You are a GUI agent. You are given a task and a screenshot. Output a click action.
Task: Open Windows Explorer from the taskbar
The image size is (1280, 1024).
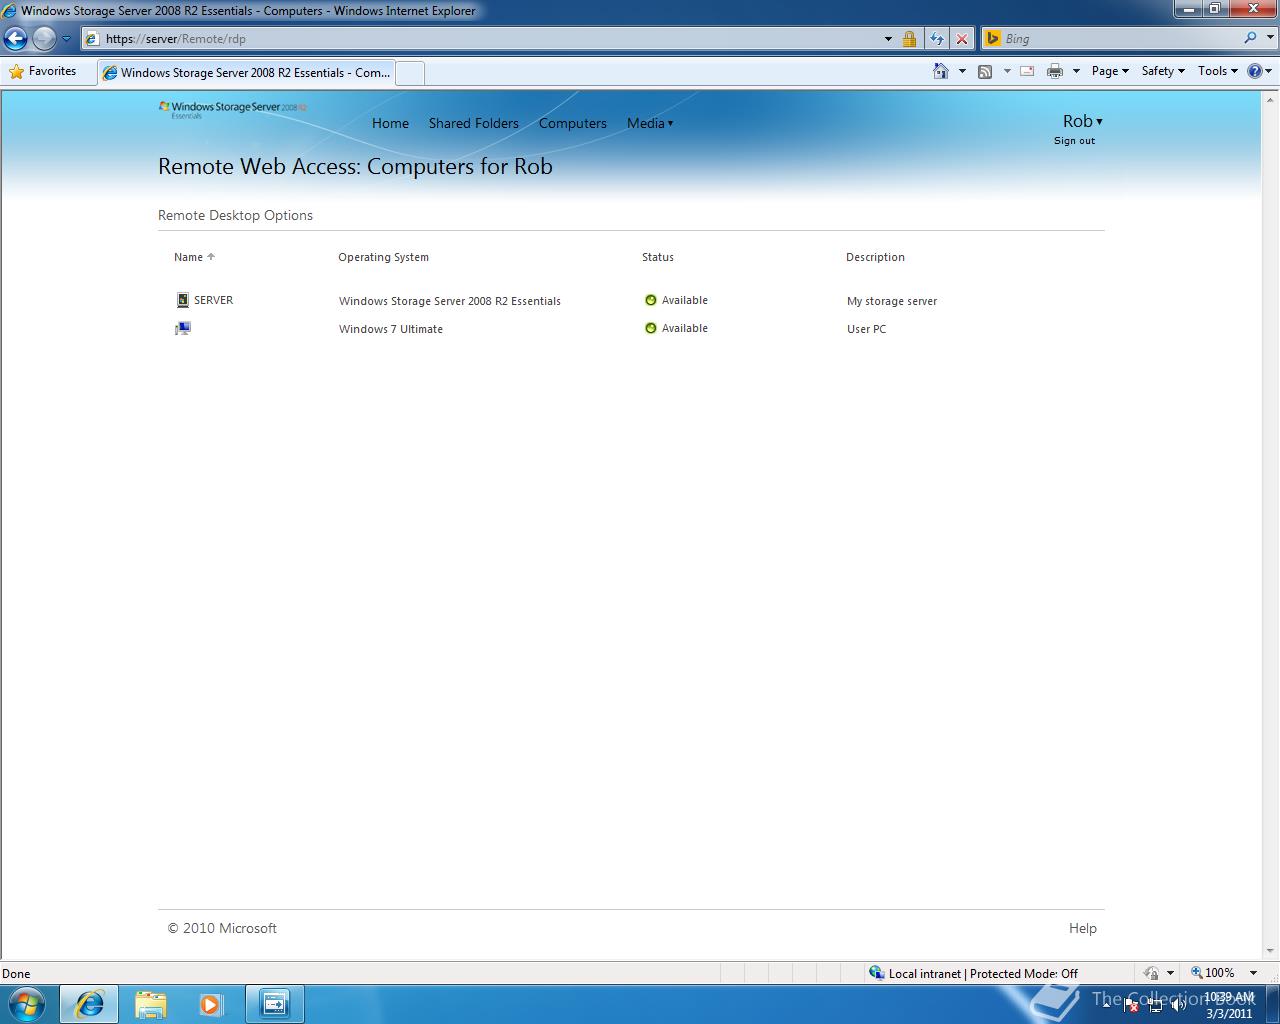(x=150, y=1004)
